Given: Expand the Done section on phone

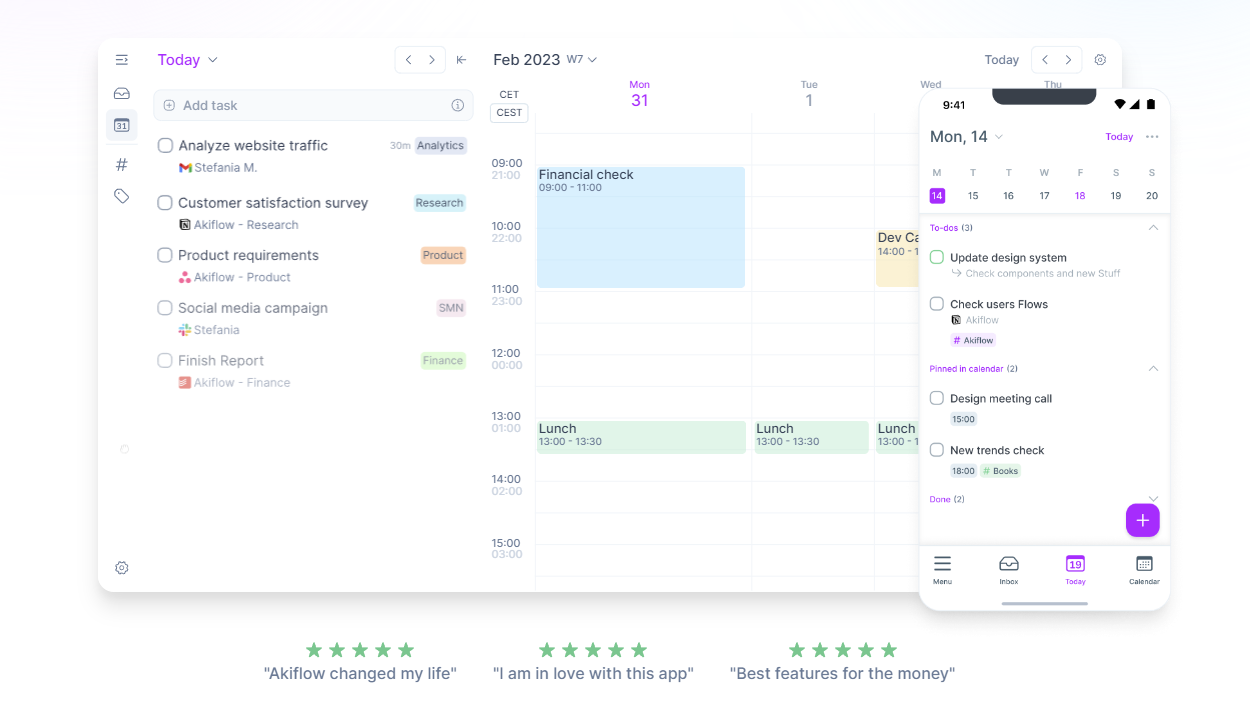Looking at the screenshot, I should coord(1153,499).
